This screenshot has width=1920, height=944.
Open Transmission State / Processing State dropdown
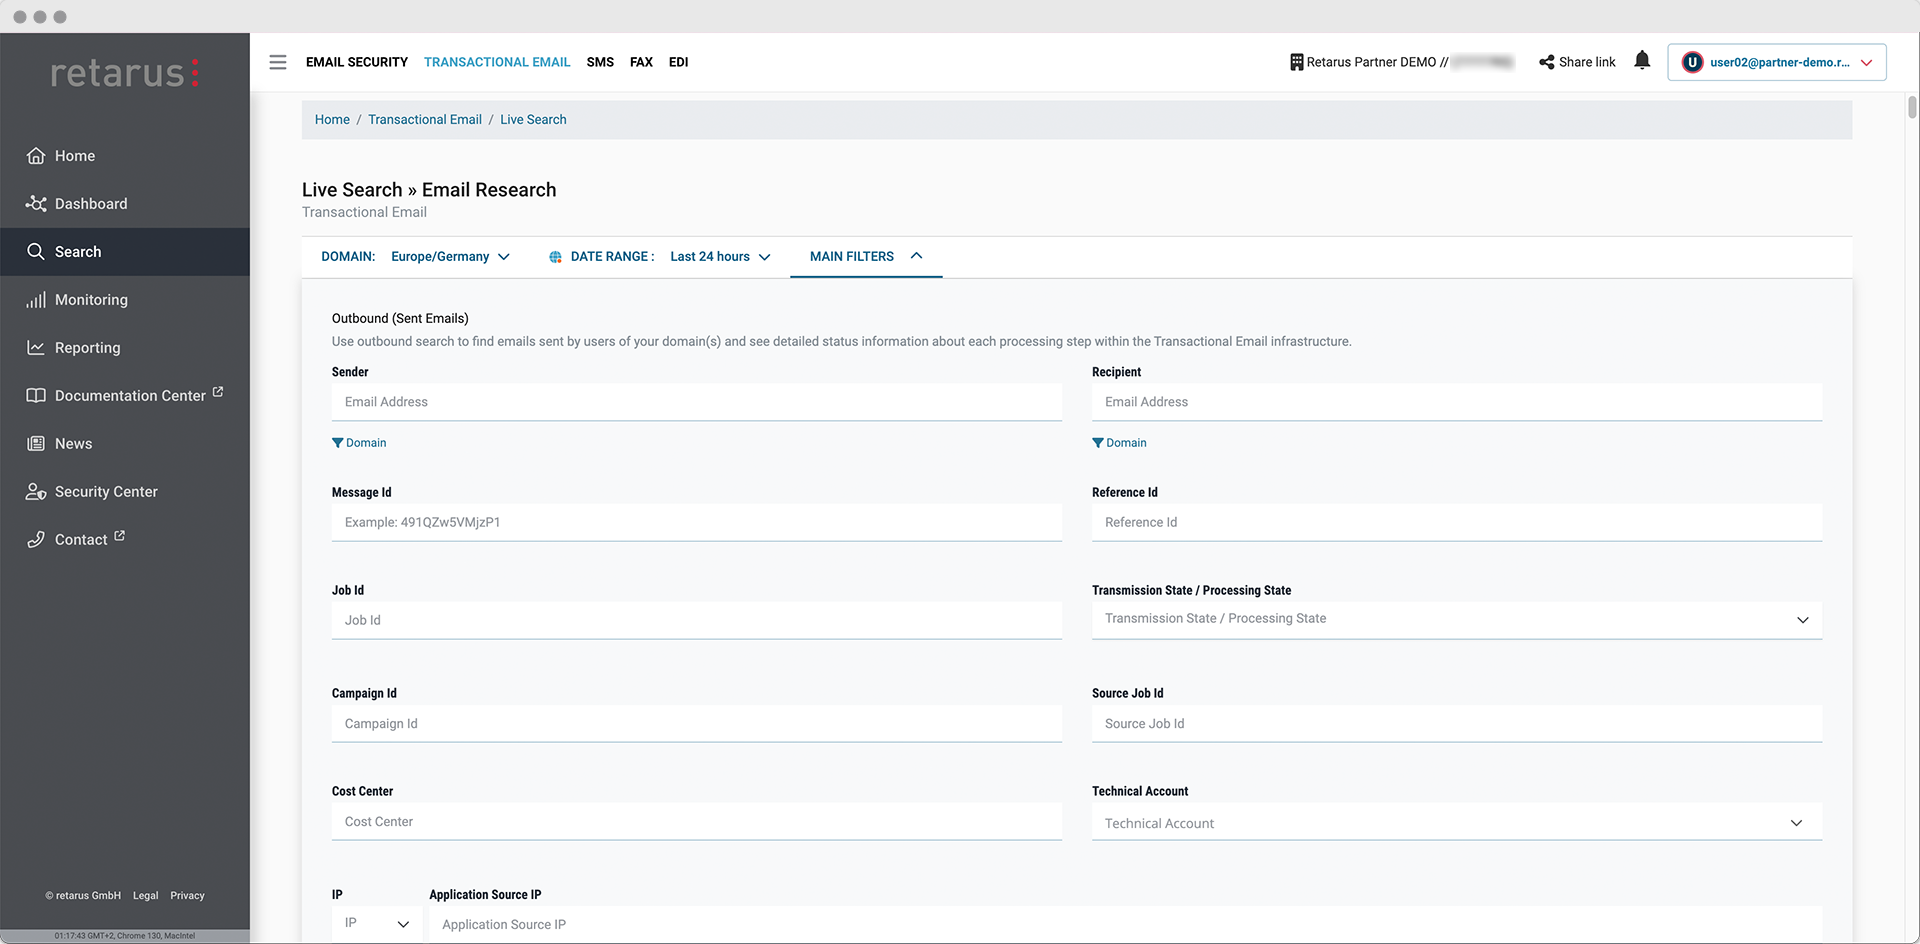point(1457,619)
